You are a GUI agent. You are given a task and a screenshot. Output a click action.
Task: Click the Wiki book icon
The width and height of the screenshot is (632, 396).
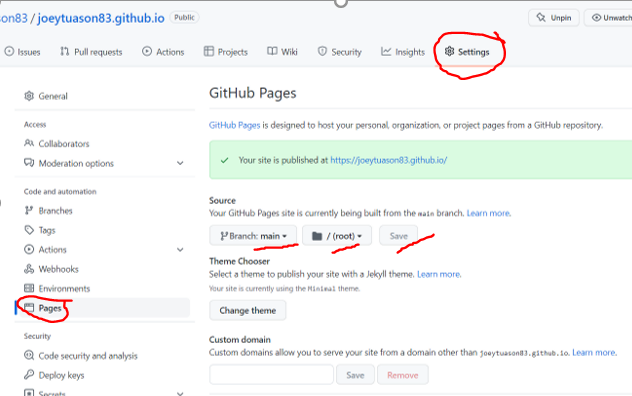272,52
